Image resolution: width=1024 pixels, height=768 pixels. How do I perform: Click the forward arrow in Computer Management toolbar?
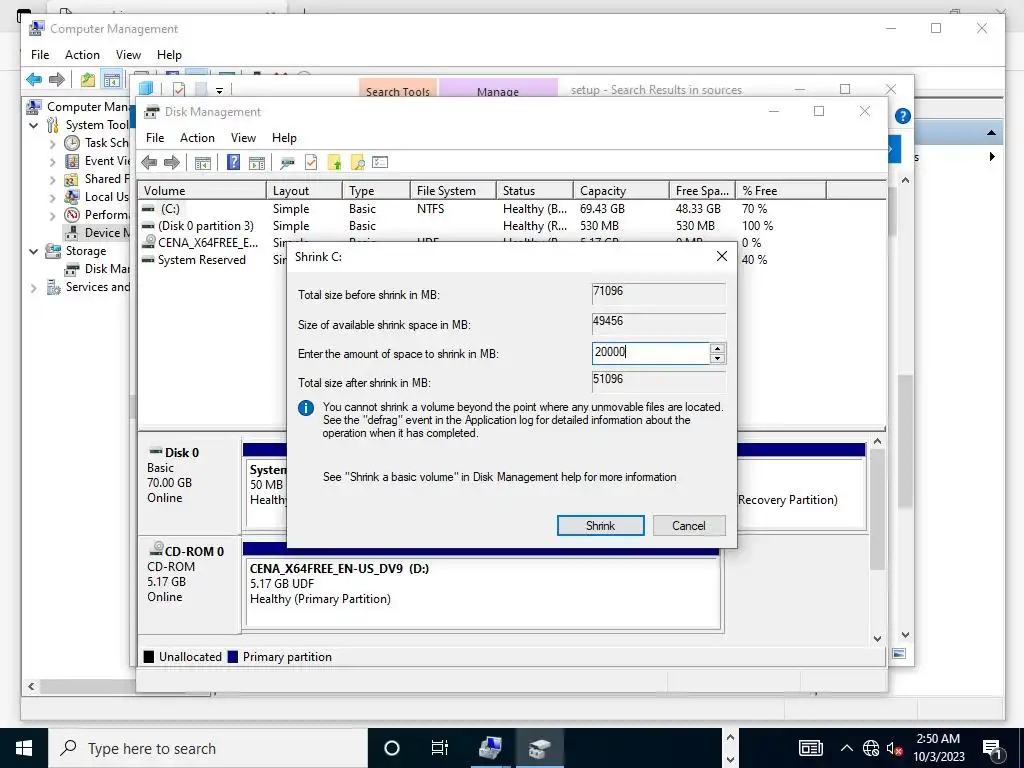[57, 80]
